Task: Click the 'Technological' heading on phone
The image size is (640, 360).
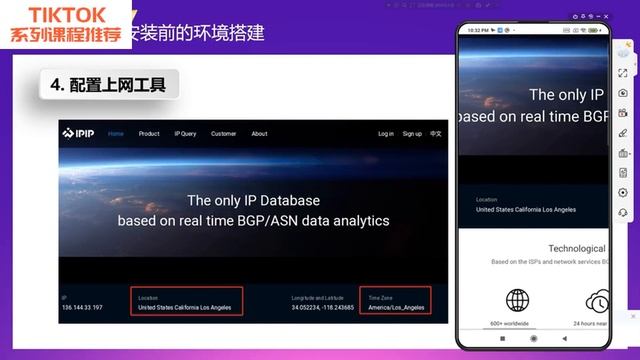Action: tap(577, 248)
